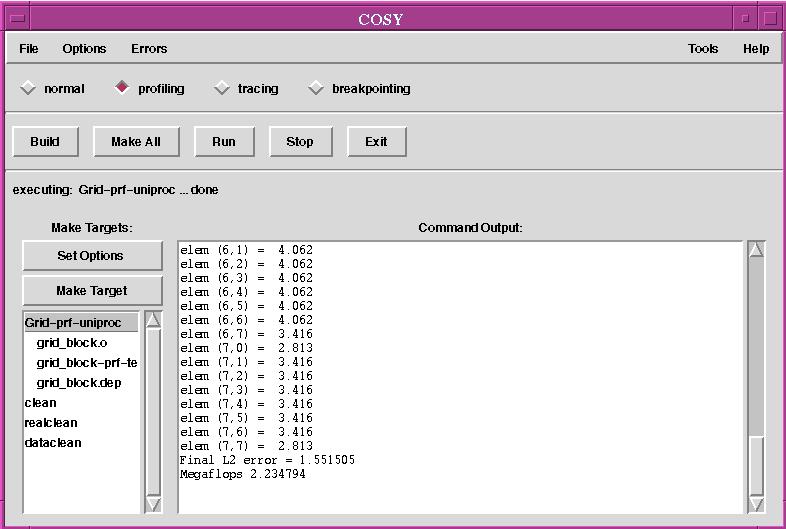Click the Set Options button
The height and width of the screenshot is (529, 786).
pyautogui.click(x=92, y=255)
